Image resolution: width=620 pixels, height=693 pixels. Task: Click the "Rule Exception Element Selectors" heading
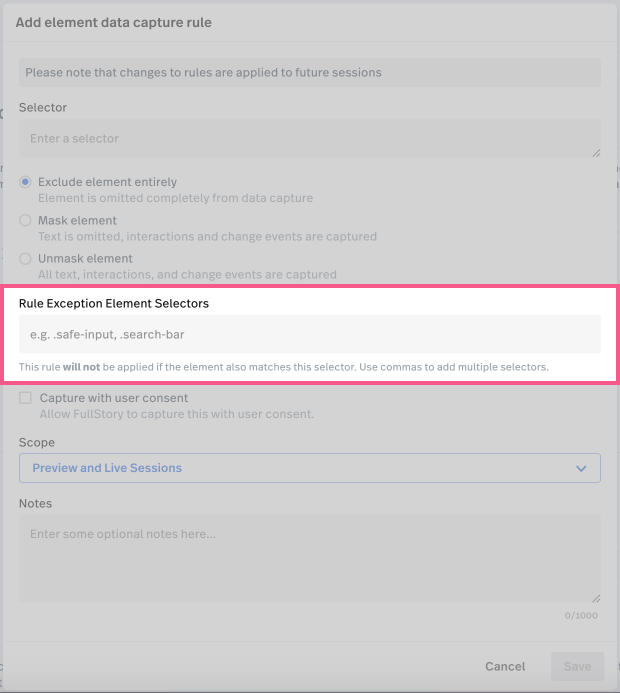pyautogui.click(x=115, y=302)
